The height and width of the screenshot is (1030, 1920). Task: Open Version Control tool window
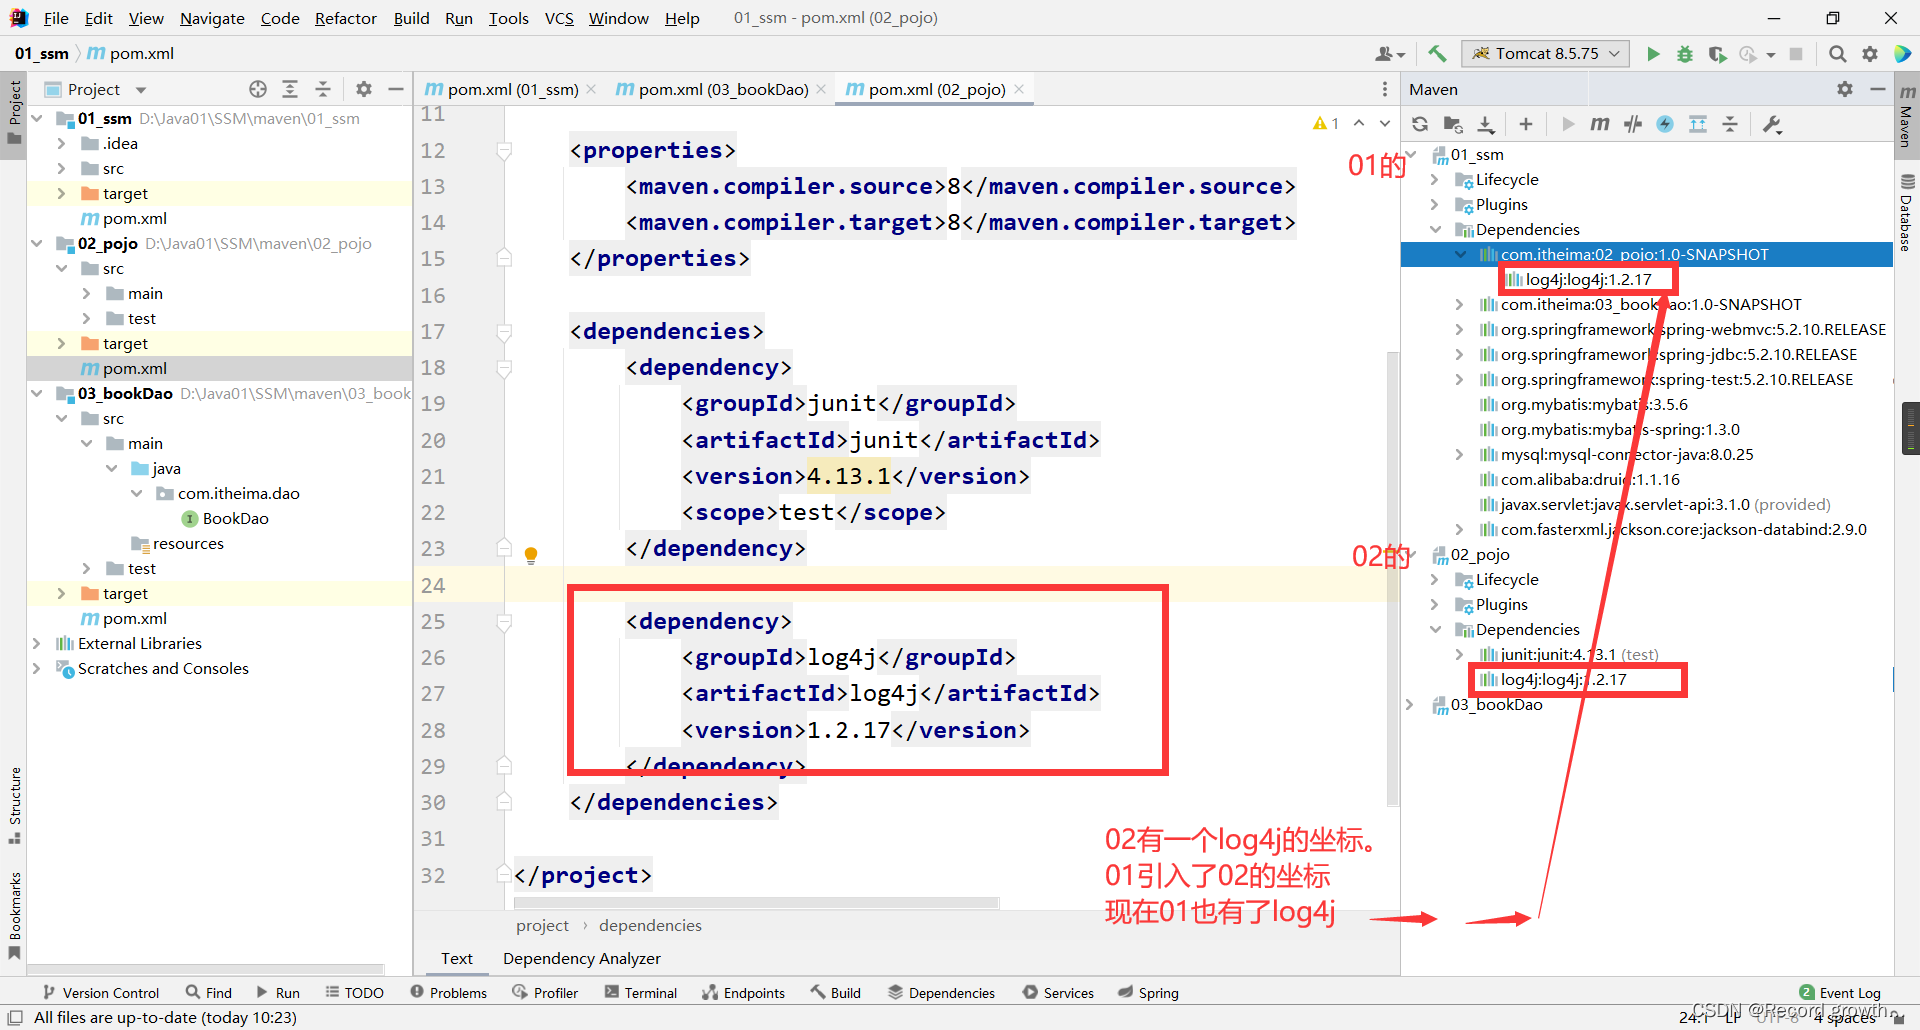point(100,993)
